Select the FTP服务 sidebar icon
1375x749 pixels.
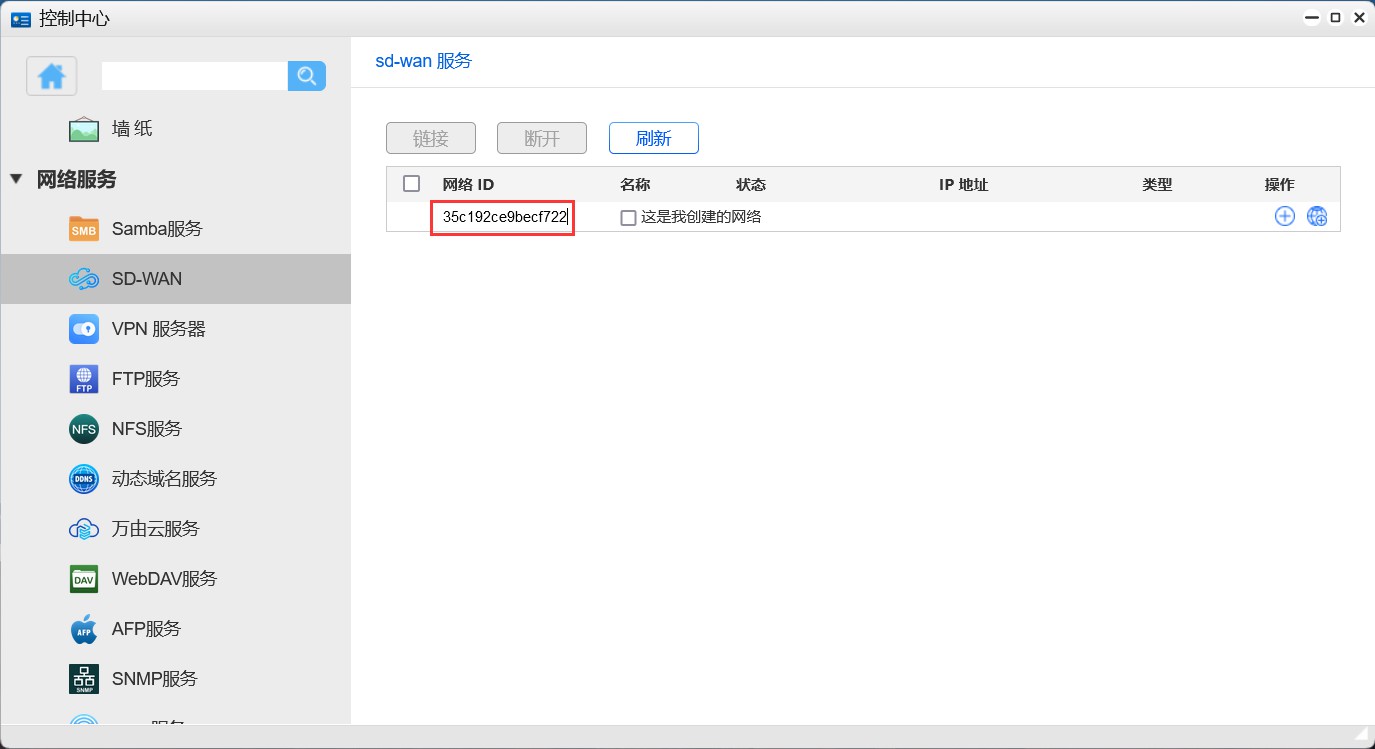[83, 378]
